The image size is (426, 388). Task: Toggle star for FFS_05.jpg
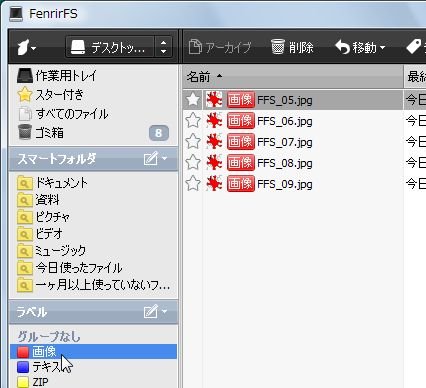pyautogui.click(x=193, y=100)
